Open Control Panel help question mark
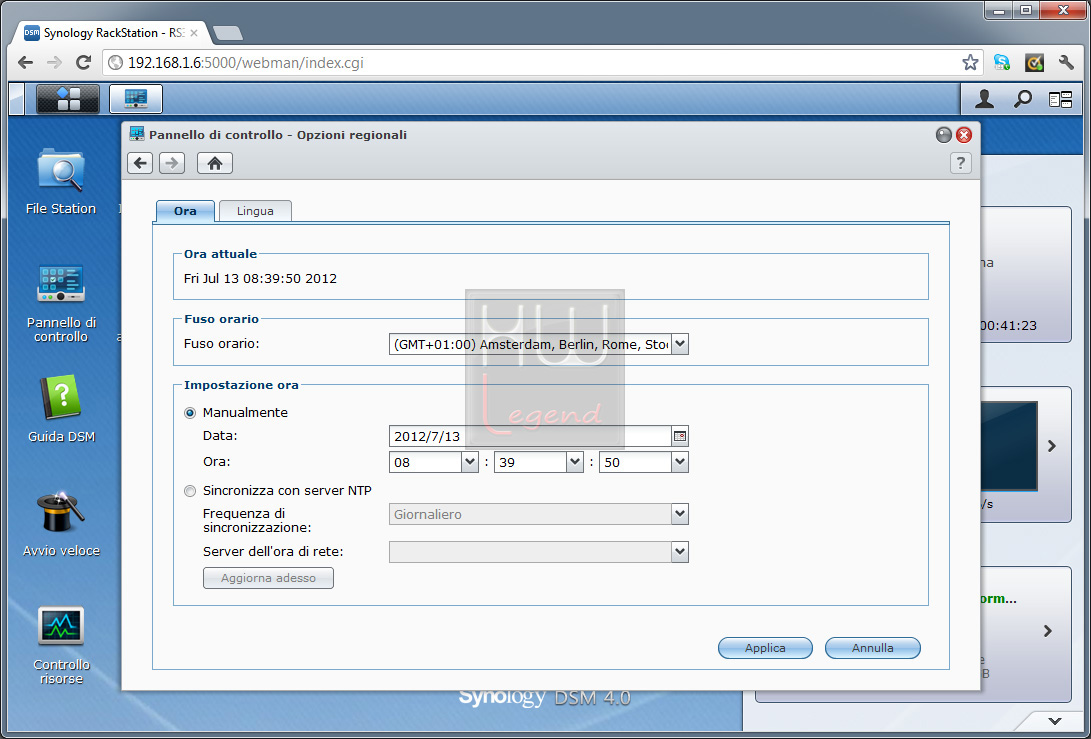The width and height of the screenshot is (1091, 739). 960,163
